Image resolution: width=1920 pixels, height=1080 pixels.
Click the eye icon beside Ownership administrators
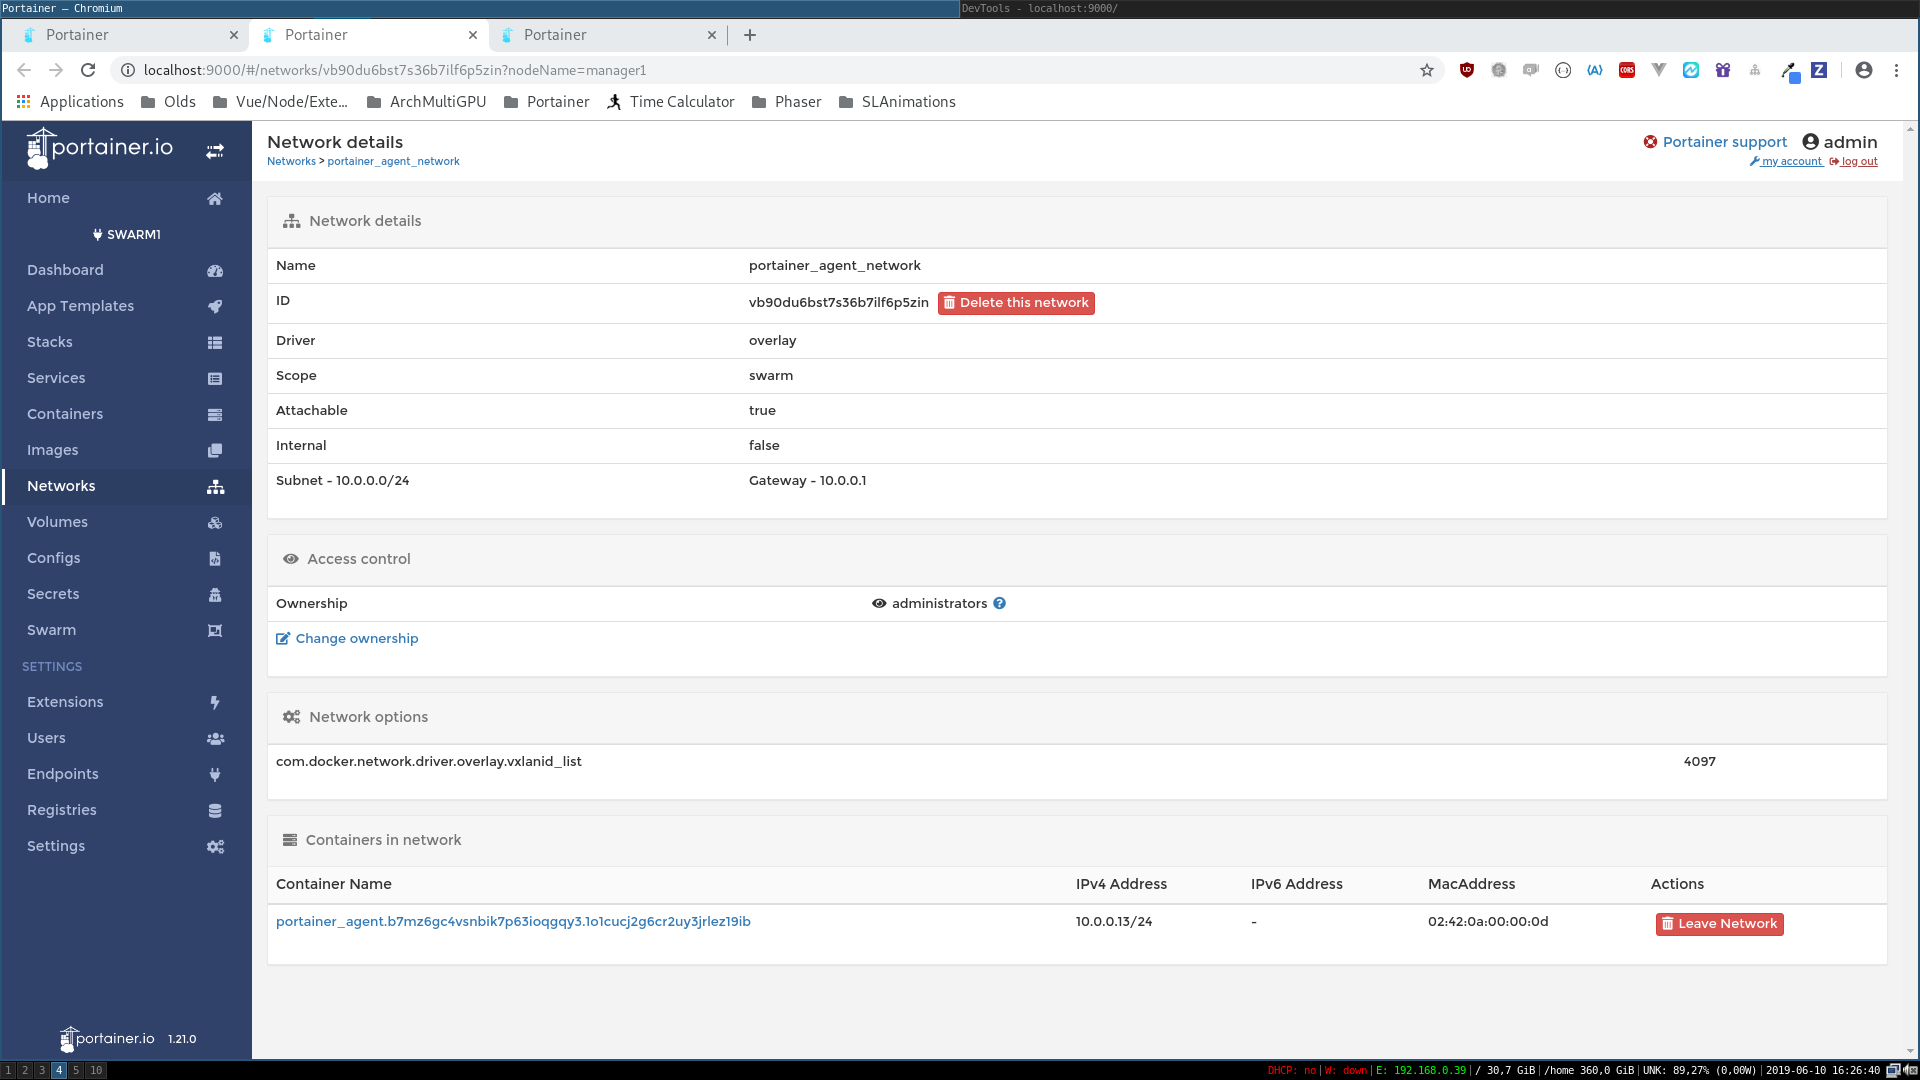[878, 603]
